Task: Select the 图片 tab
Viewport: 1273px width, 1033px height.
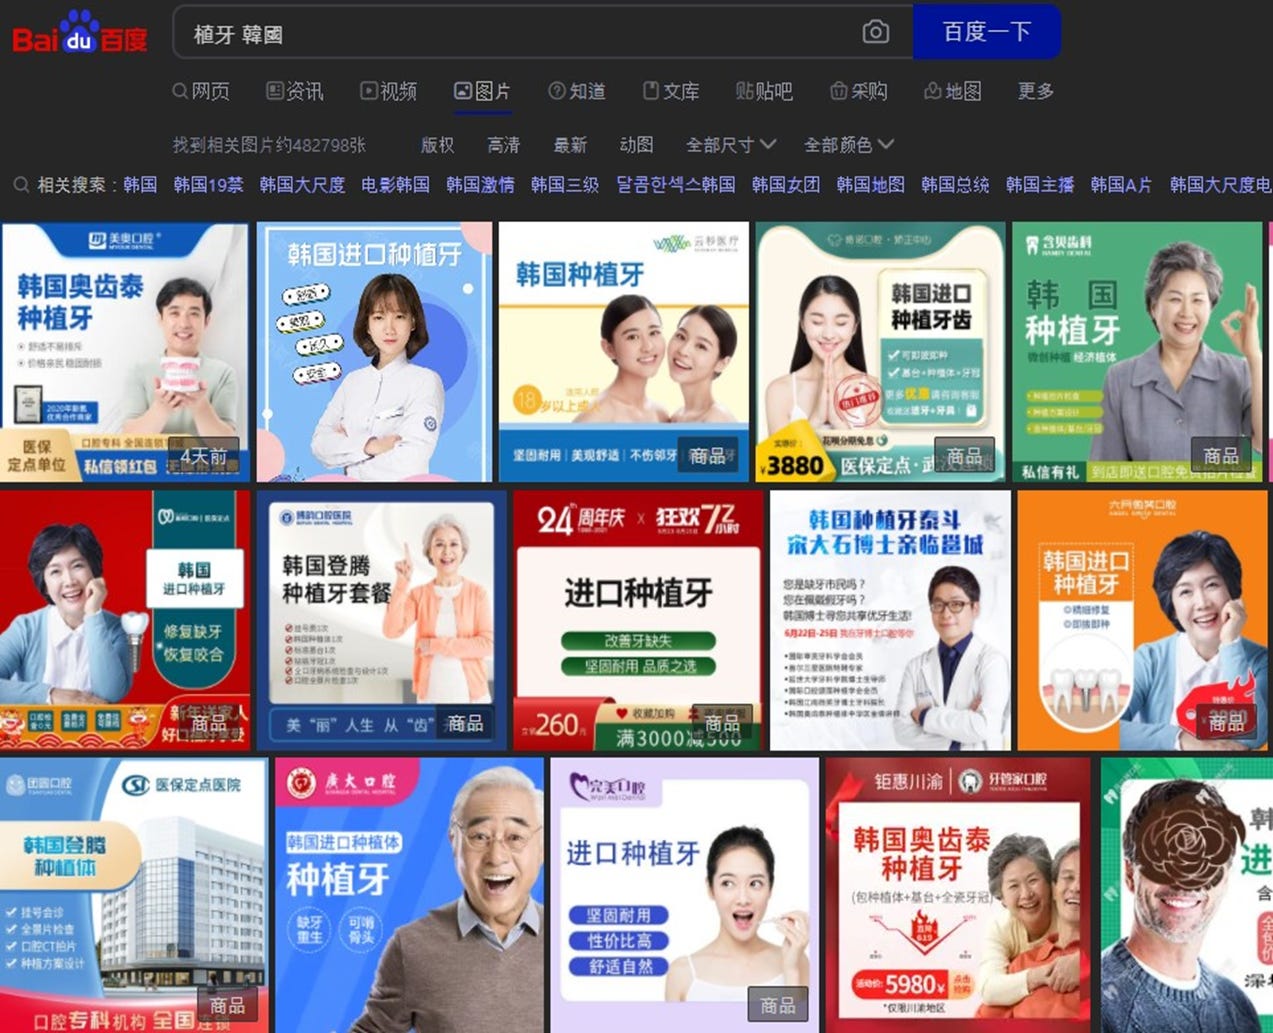Action: (482, 91)
